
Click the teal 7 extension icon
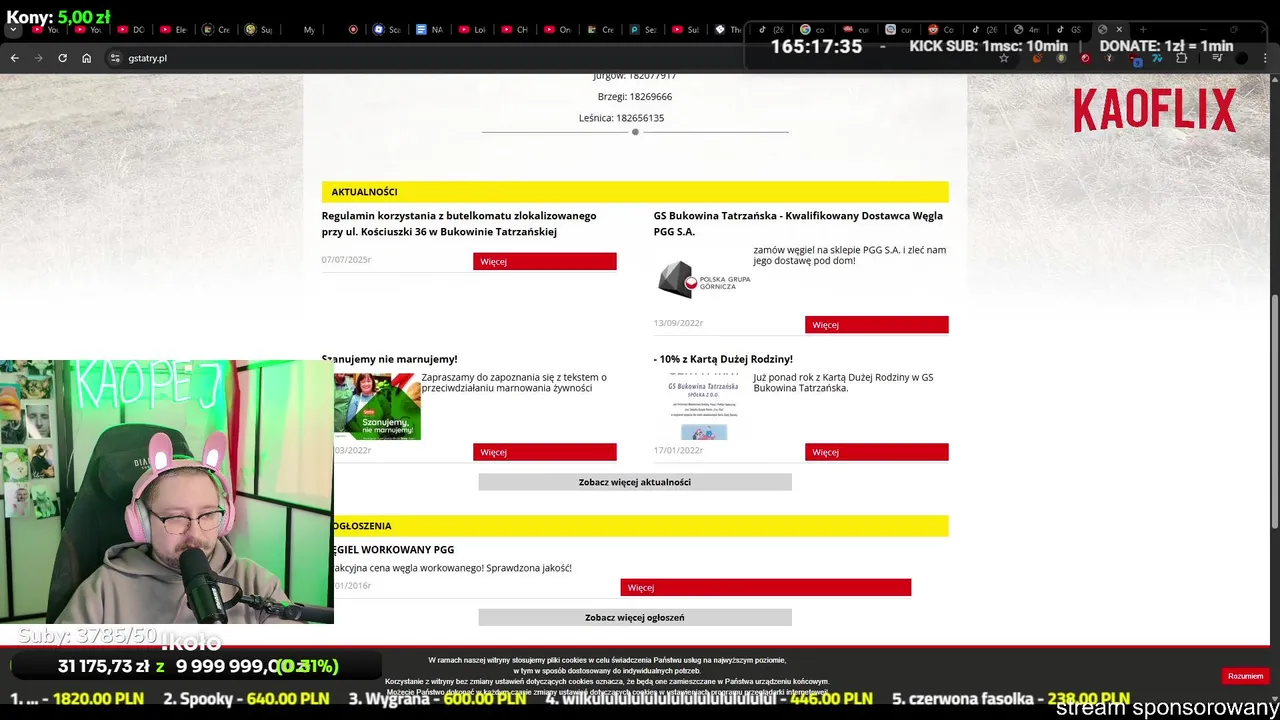point(1157,58)
